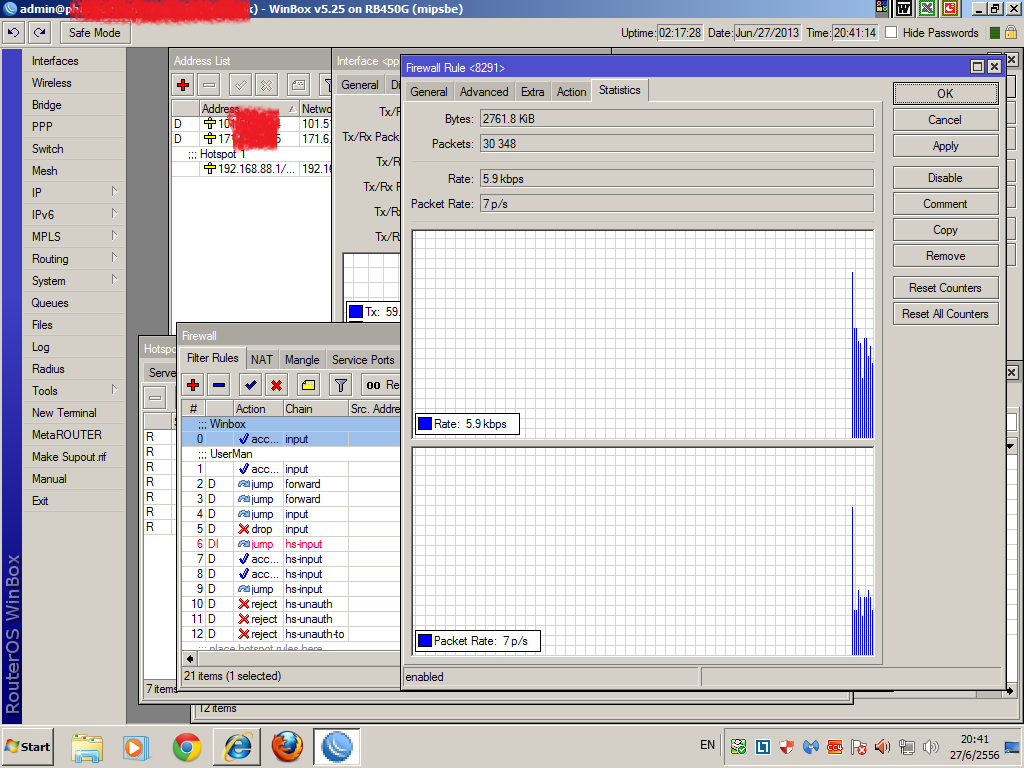
Task: Switch to WinBox taskbar icon
Action: [x=337, y=747]
